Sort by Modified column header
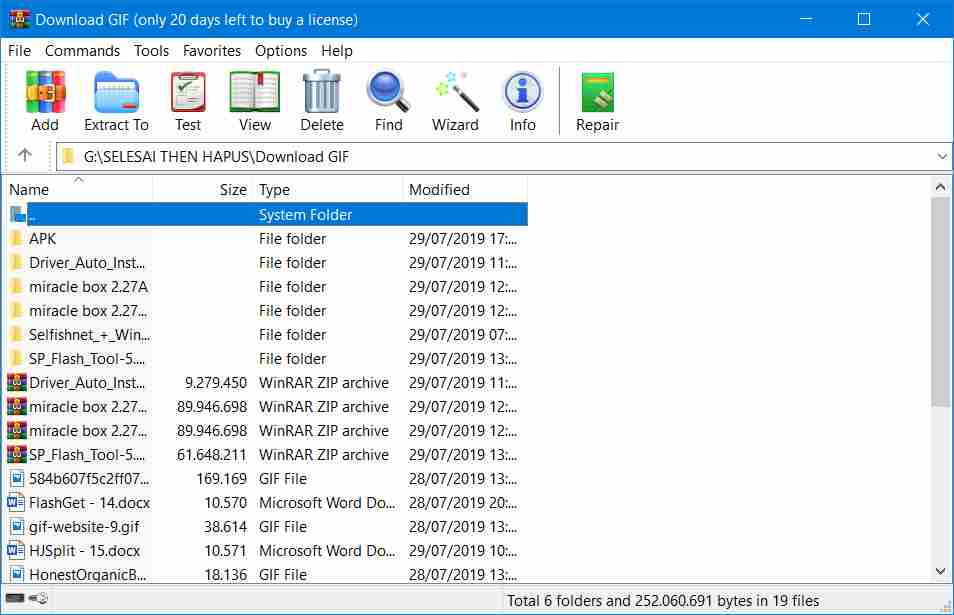This screenshot has width=954, height=615. (x=465, y=189)
